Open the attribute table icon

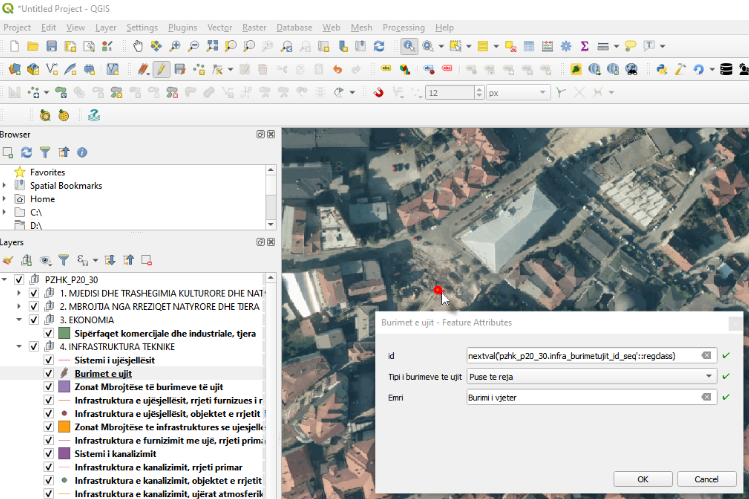pos(529,46)
